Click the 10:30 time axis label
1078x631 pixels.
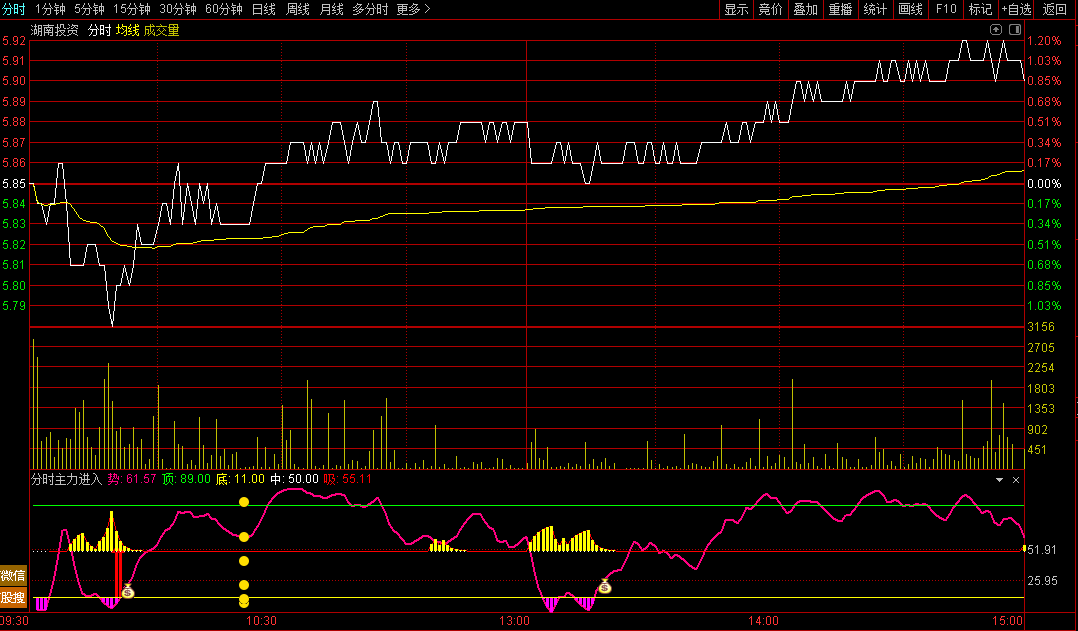262,621
